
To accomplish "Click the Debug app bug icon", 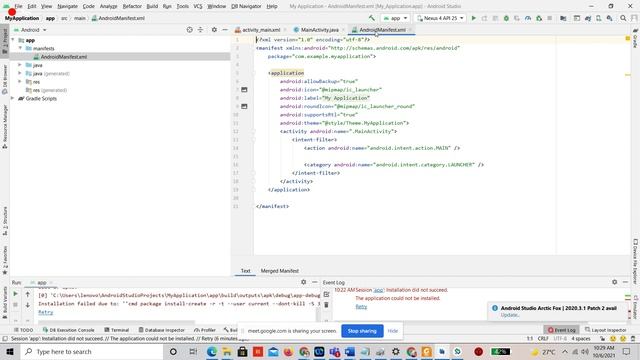I will (x=506, y=18).
